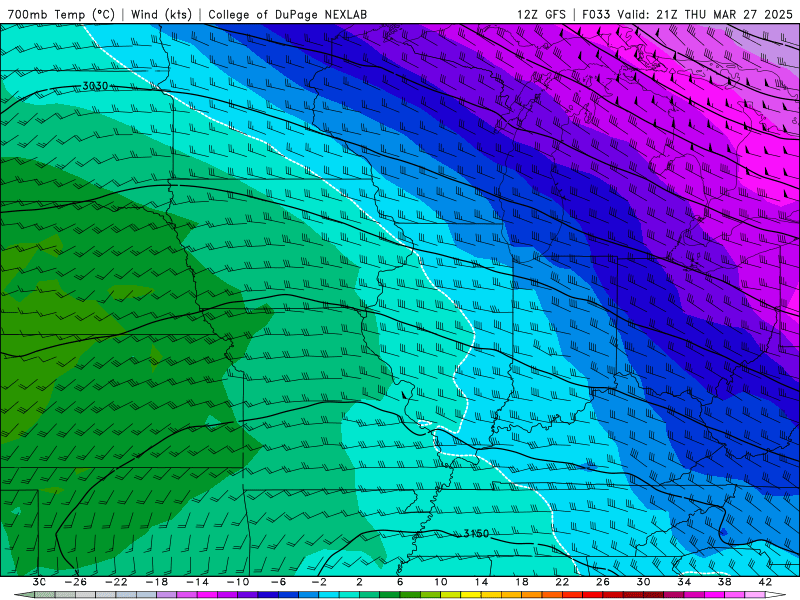The image size is (800, 600).
Task: Click the -6 color scale label
Action: click(278, 582)
